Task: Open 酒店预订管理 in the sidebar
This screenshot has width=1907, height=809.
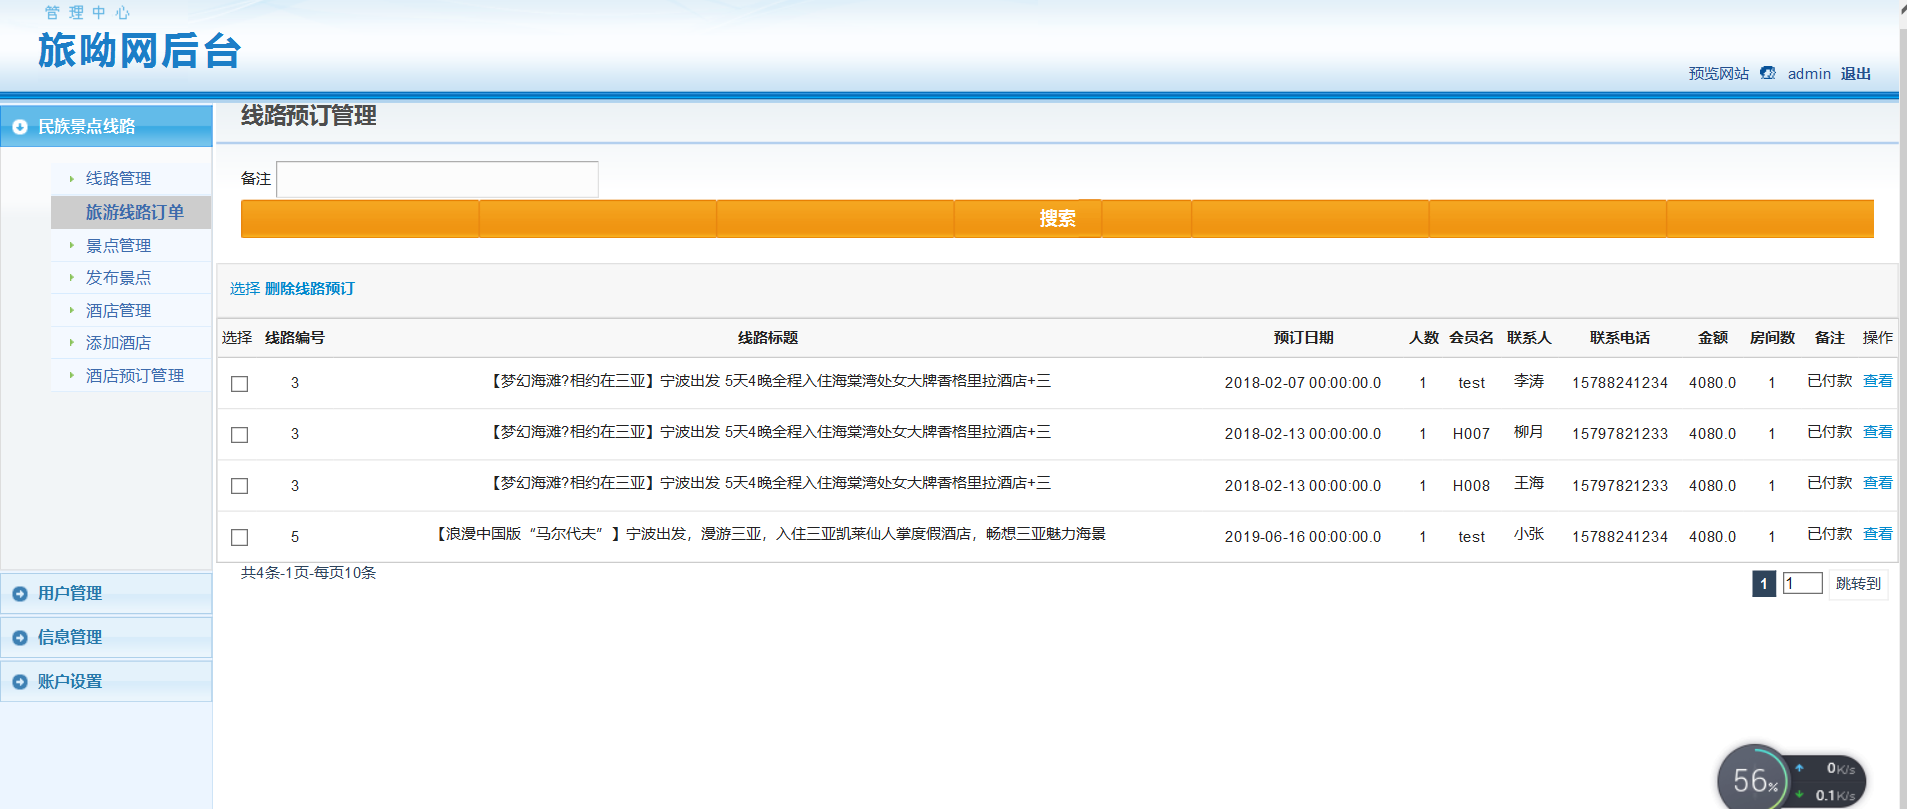Action: pyautogui.click(x=134, y=376)
